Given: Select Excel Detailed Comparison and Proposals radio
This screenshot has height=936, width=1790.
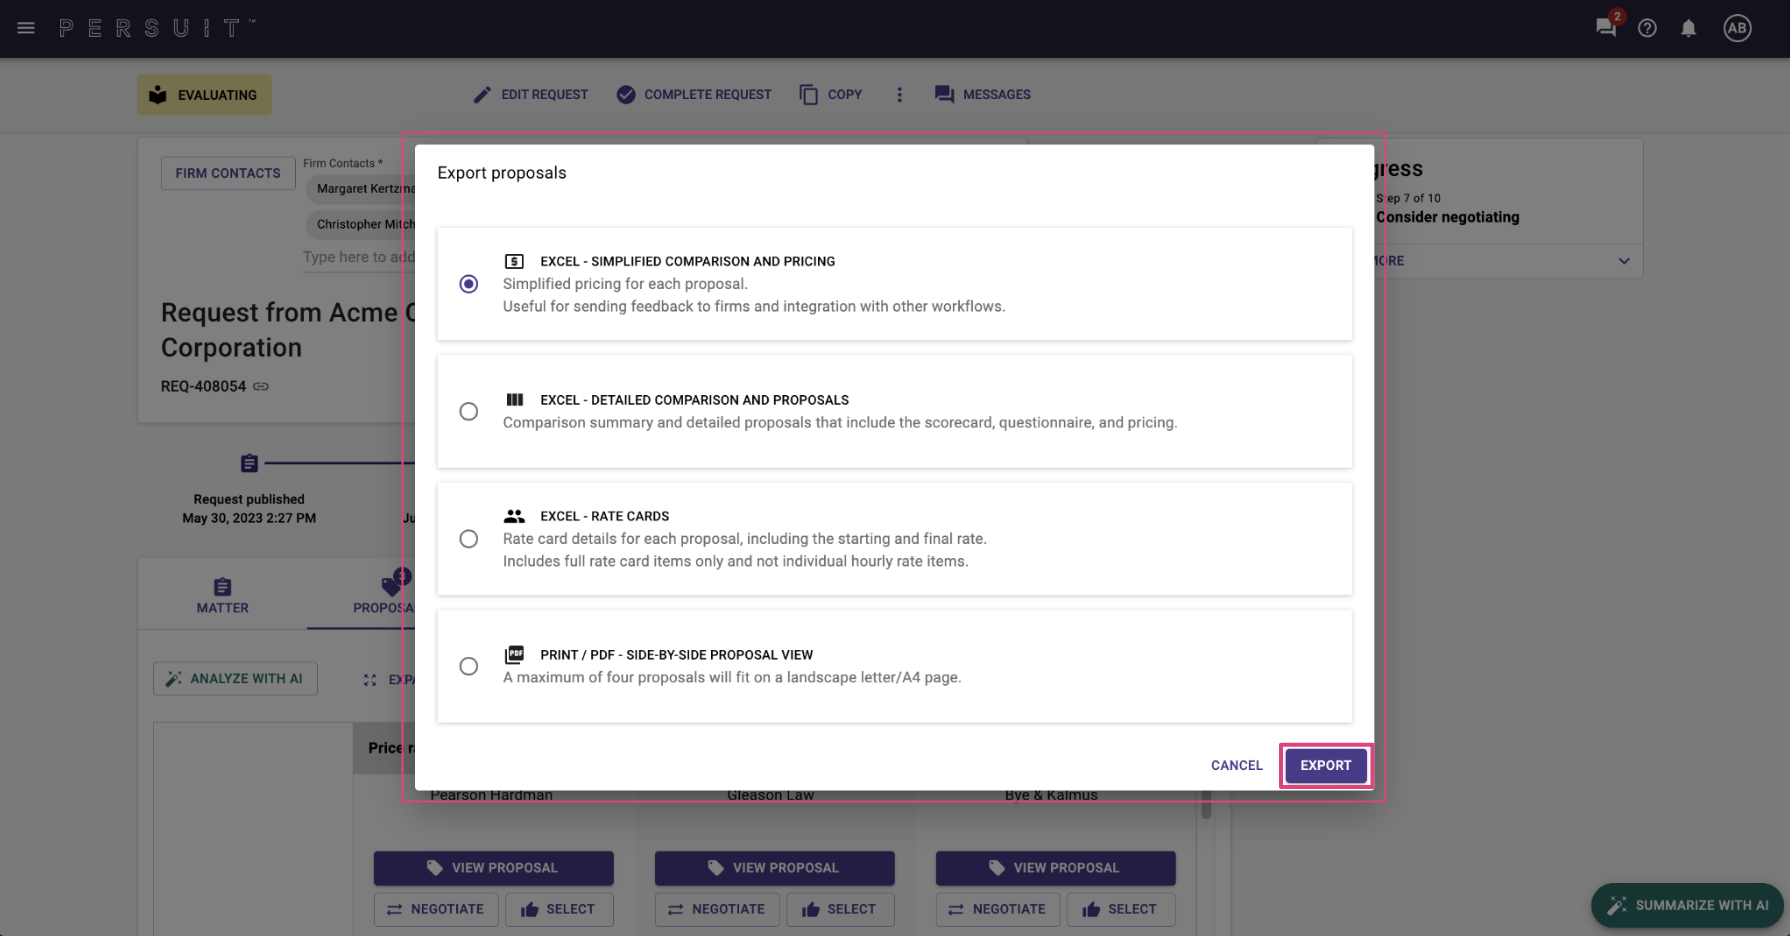Looking at the screenshot, I should click(468, 411).
